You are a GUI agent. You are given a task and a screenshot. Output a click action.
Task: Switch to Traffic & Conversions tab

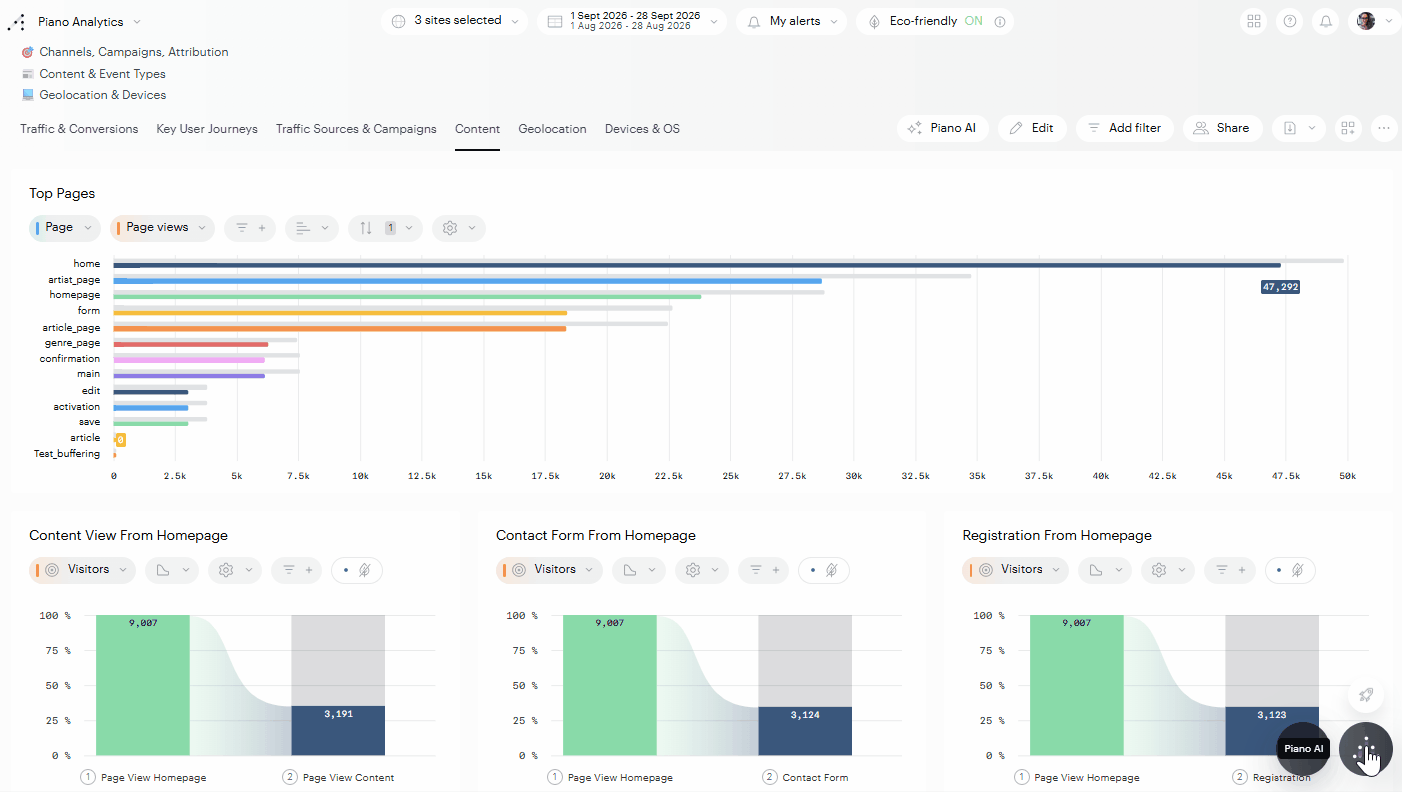79,129
